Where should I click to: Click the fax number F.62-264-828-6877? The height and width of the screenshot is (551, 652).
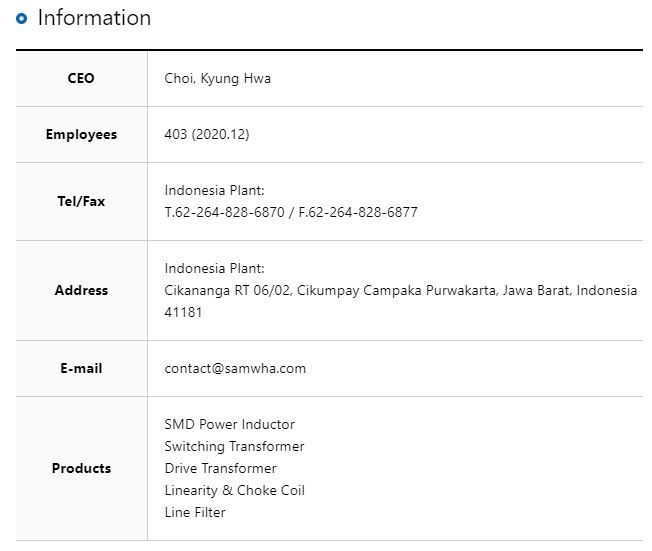tap(358, 212)
